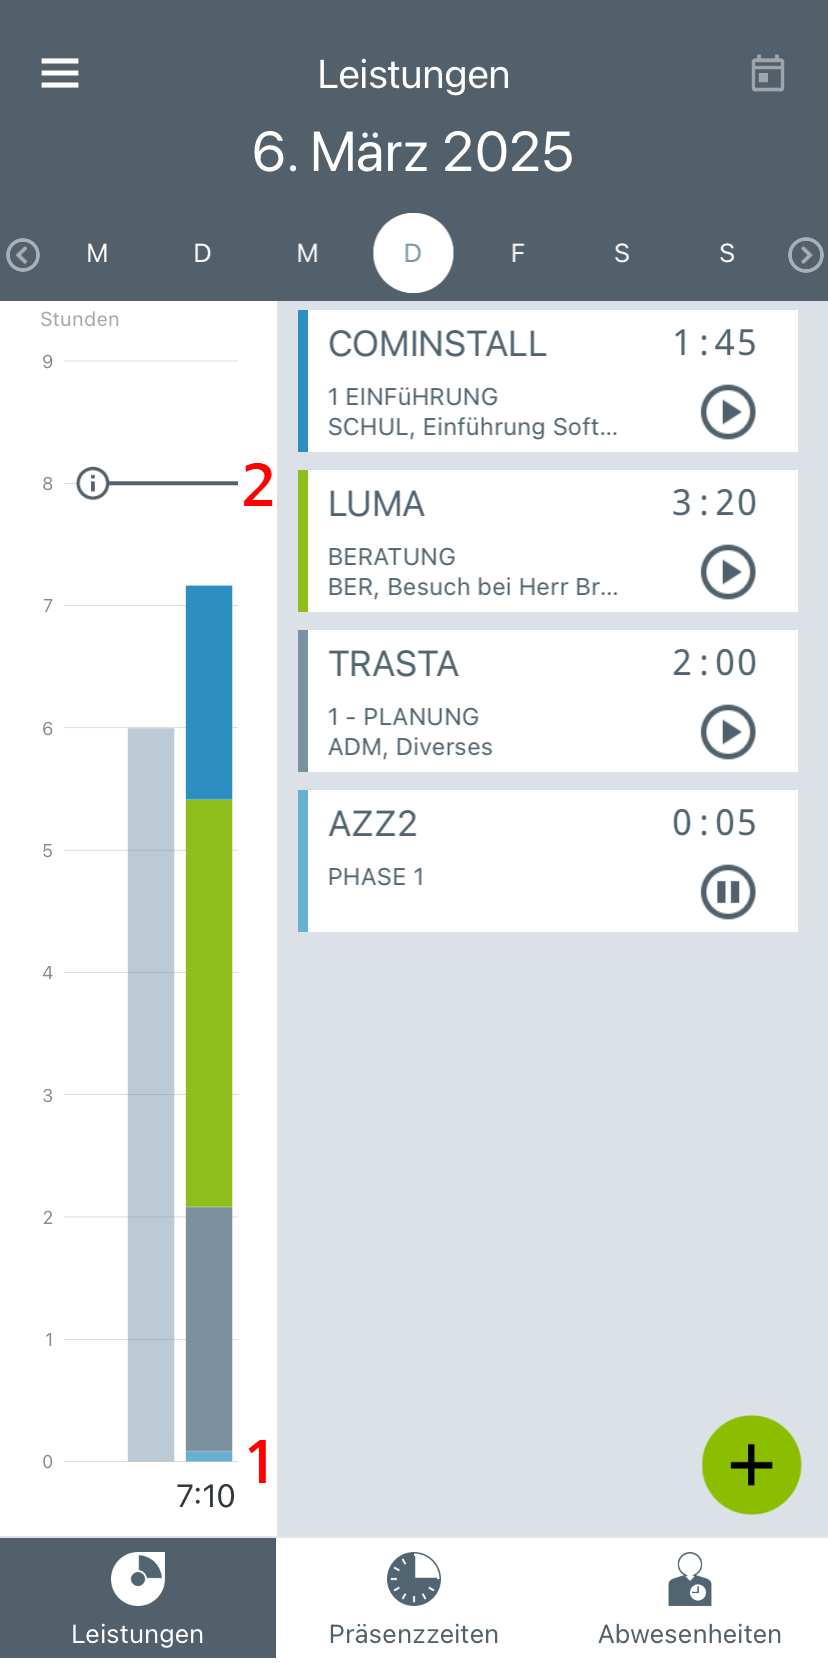The image size is (828, 1663).
Task: Tap the green add entry button
Action: [x=751, y=1465]
